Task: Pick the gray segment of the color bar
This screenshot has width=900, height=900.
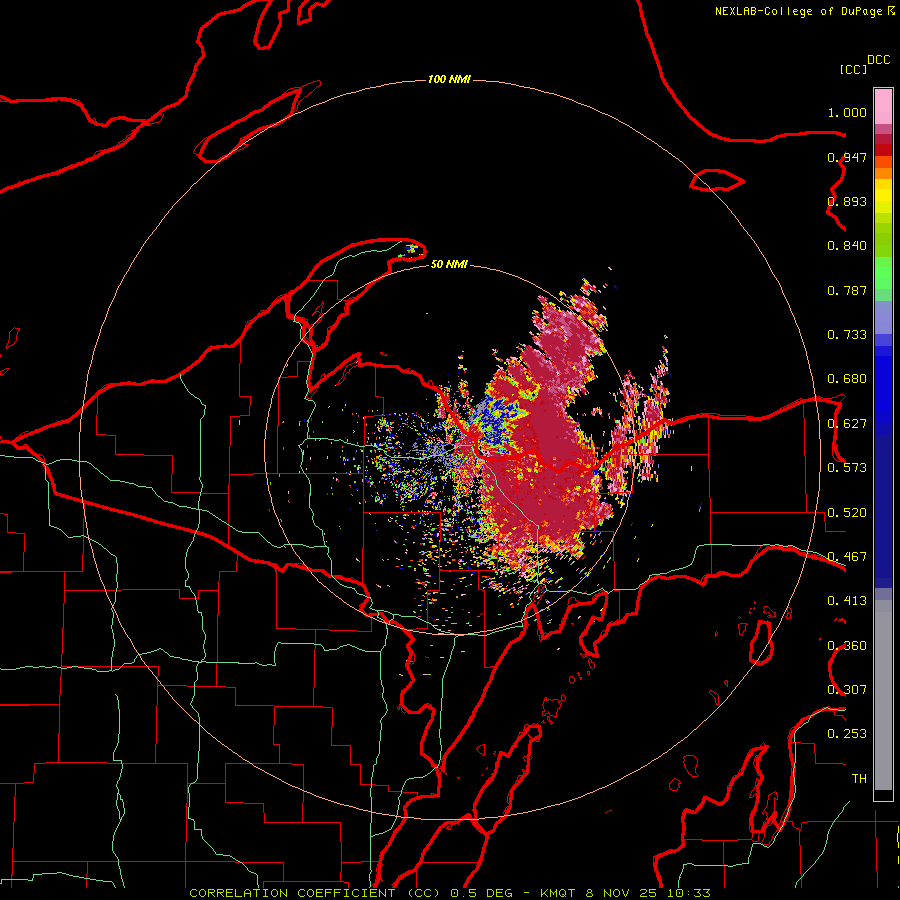Action: click(883, 695)
